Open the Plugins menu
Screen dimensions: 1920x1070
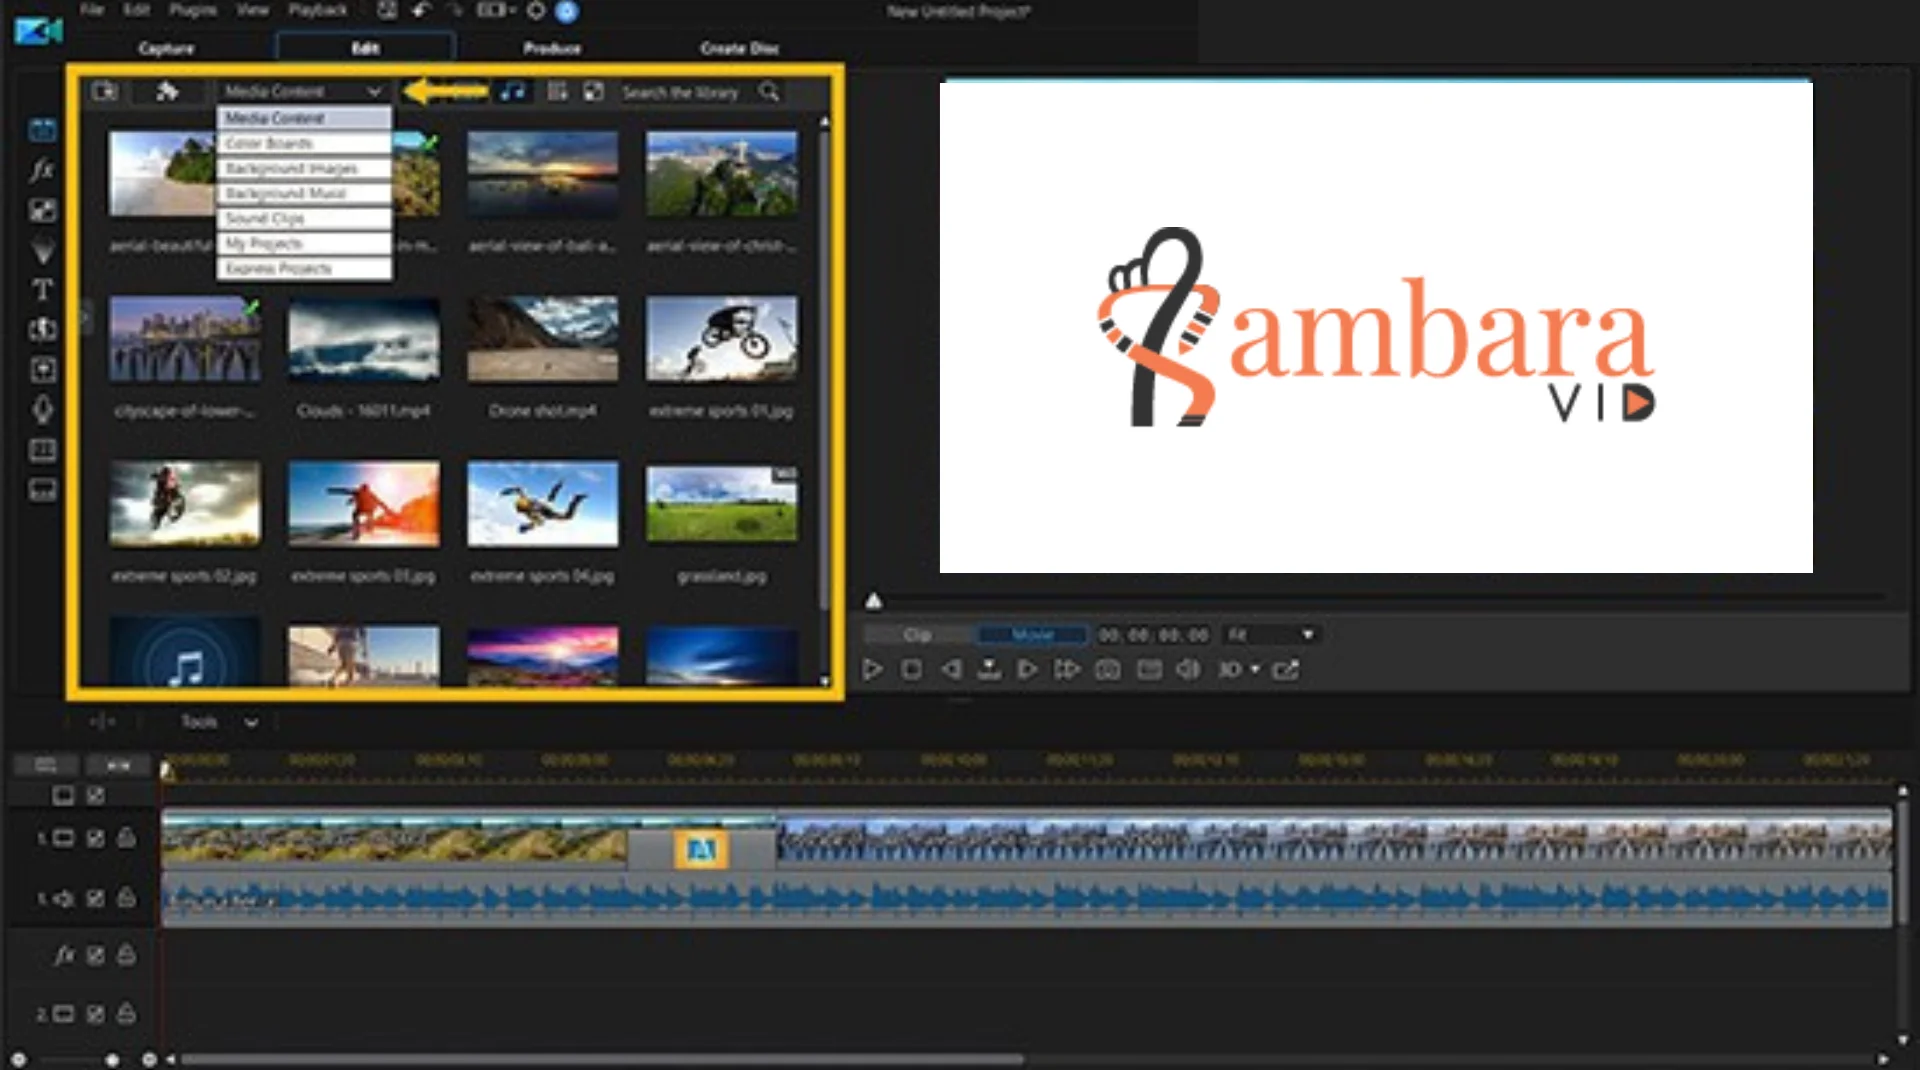pos(193,10)
